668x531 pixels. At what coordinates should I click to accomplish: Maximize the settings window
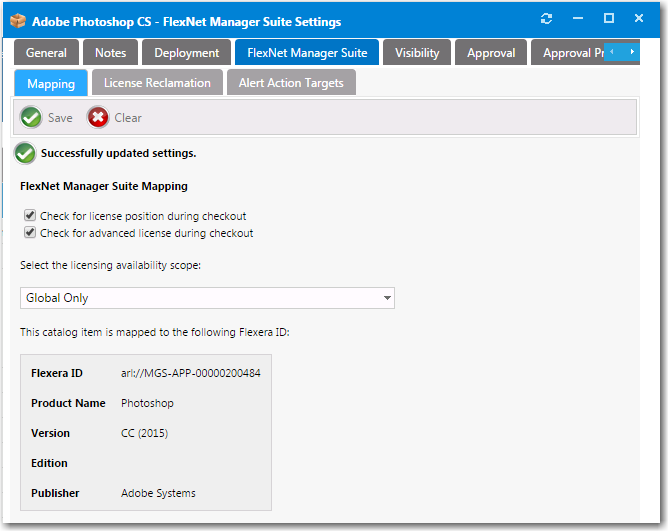tap(608, 19)
